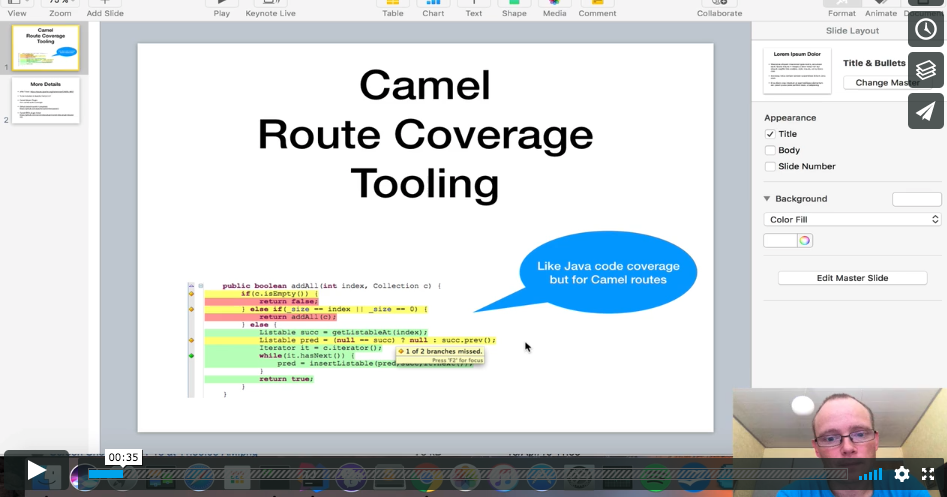Select the blue speech bubble shape
The height and width of the screenshot is (497, 947).
point(607,272)
